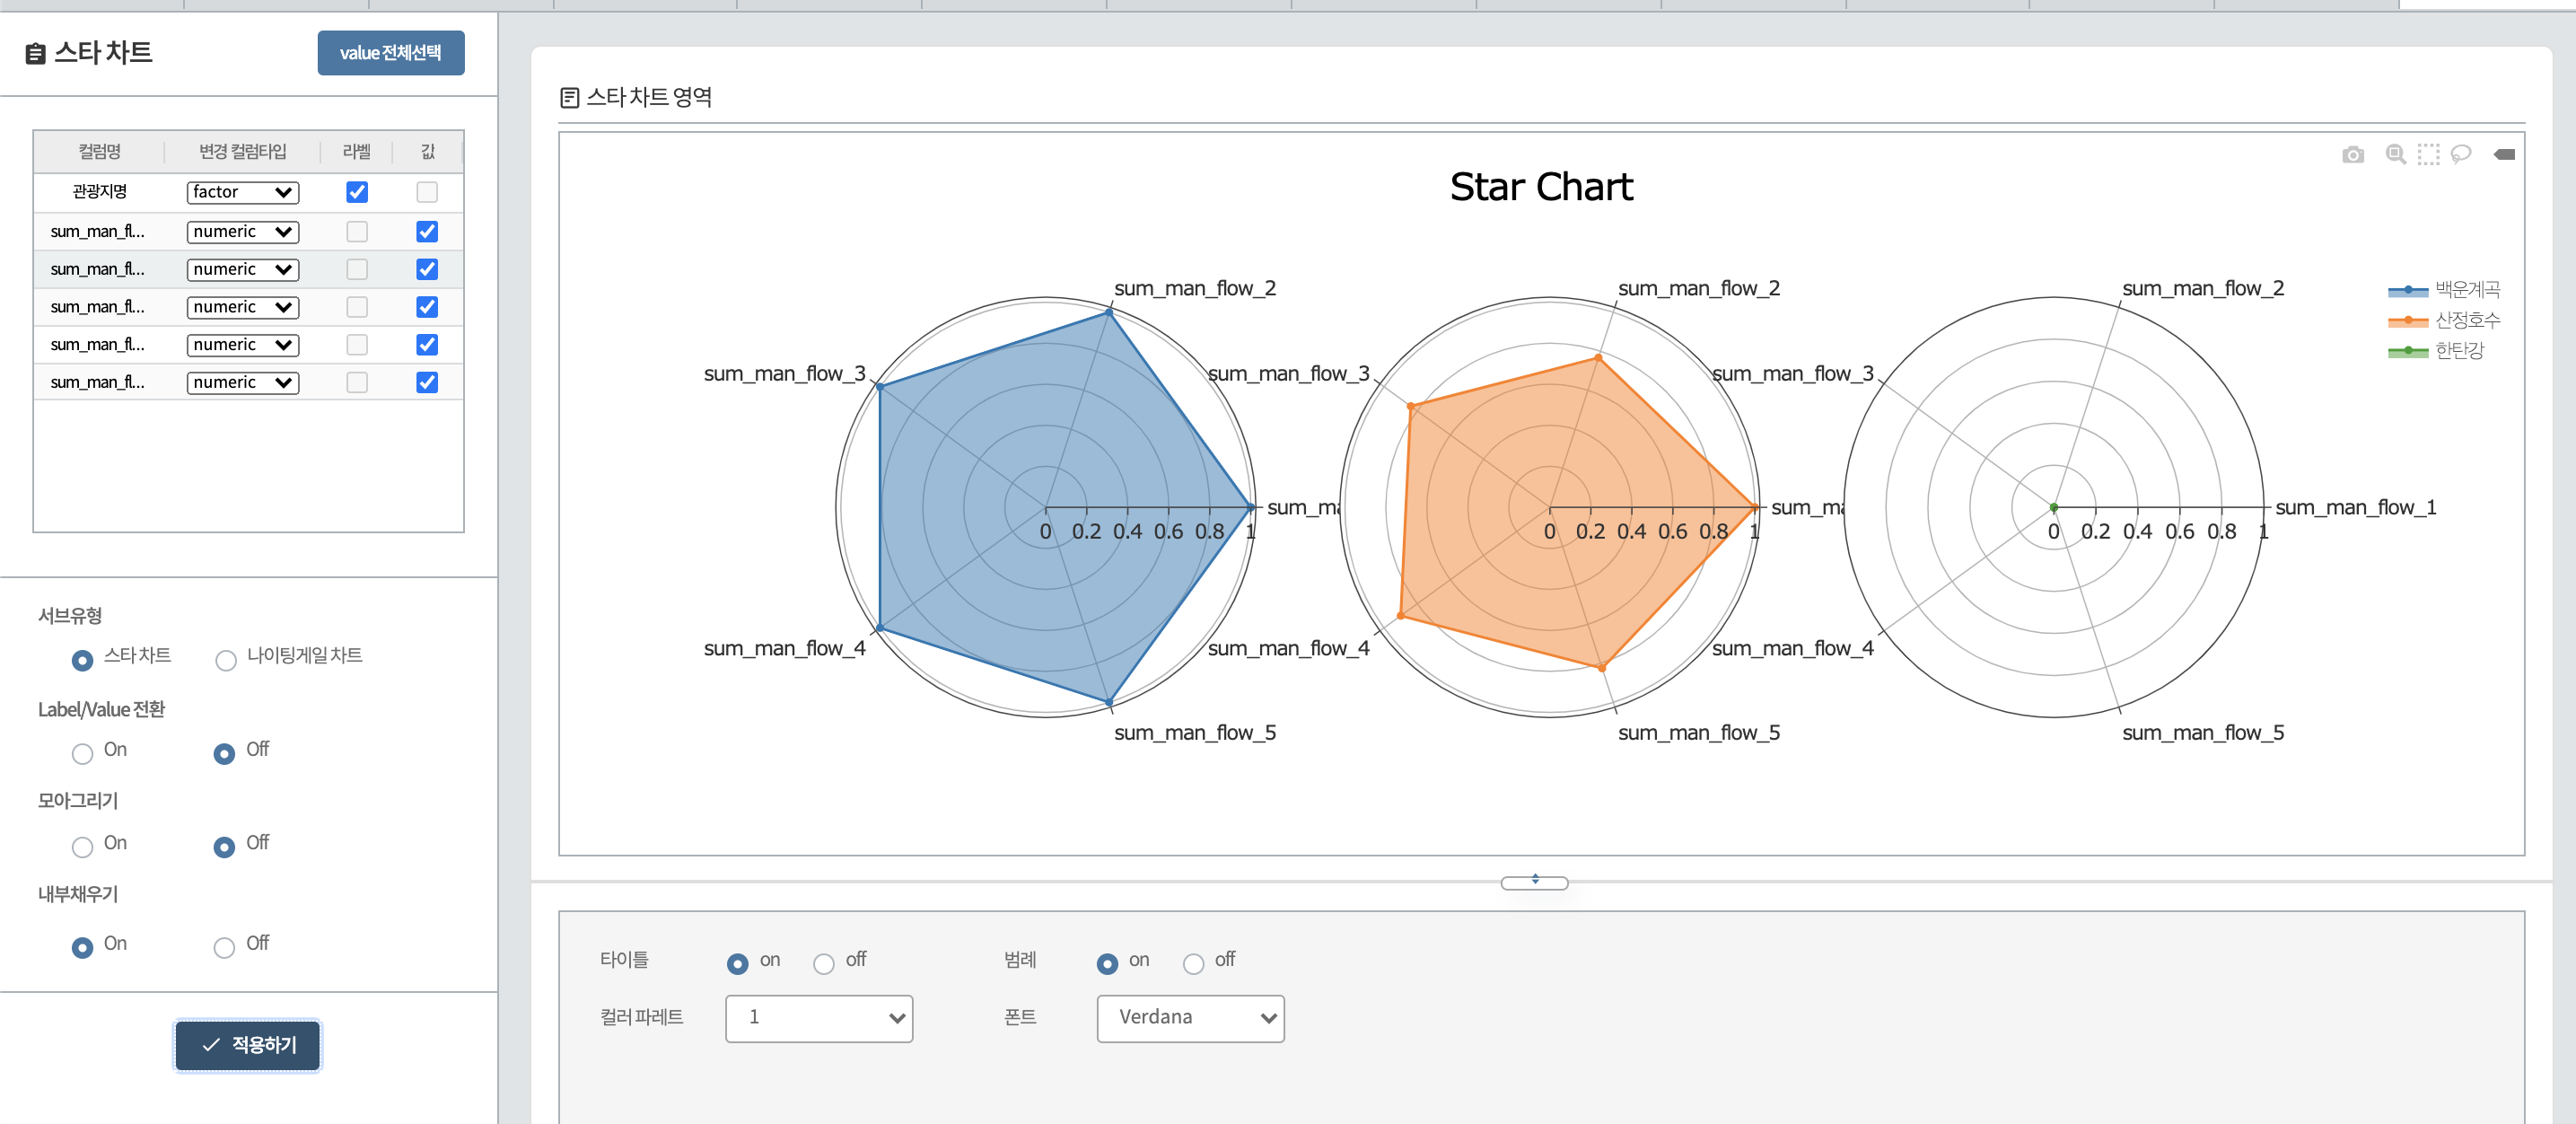
Task: Click the 백운계곡 legend marker
Action: click(2407, 290)
